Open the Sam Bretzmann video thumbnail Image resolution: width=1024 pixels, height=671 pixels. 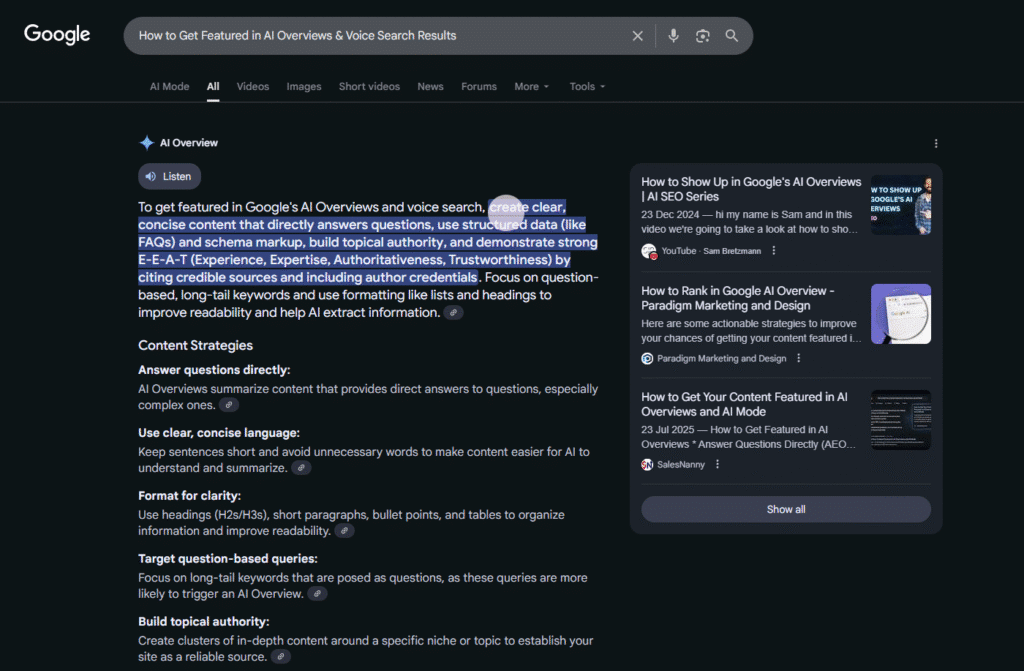pos(901,205)
